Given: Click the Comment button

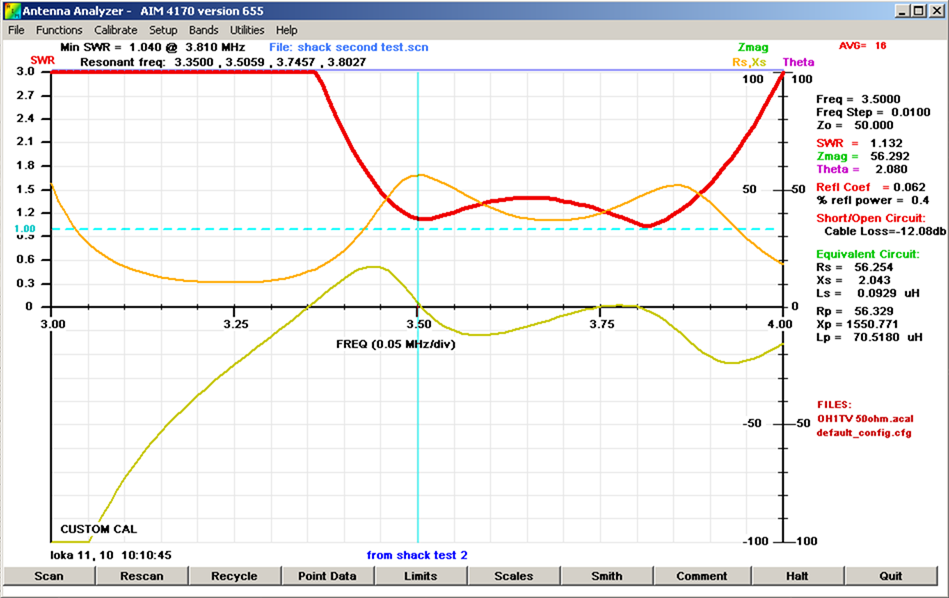Looking at the screenshot, I should pyautogui.click(x=701, y=576).
